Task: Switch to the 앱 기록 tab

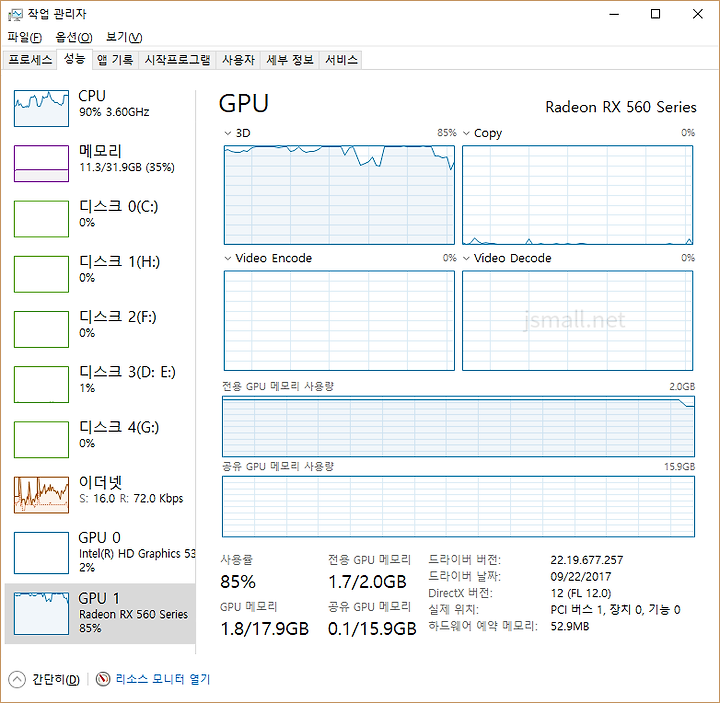Action: [115, 60]
